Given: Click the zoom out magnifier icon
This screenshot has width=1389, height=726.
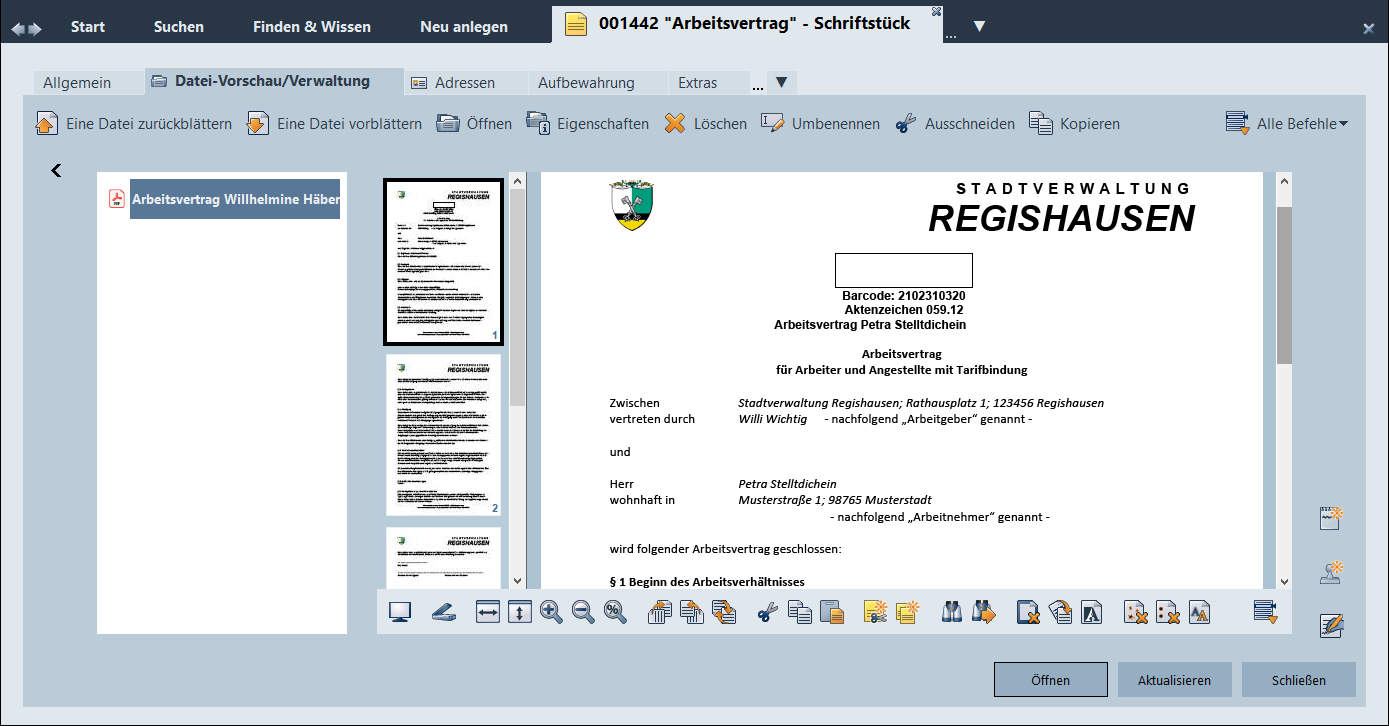Looking at the screenshot, I should tap(583, 612).
